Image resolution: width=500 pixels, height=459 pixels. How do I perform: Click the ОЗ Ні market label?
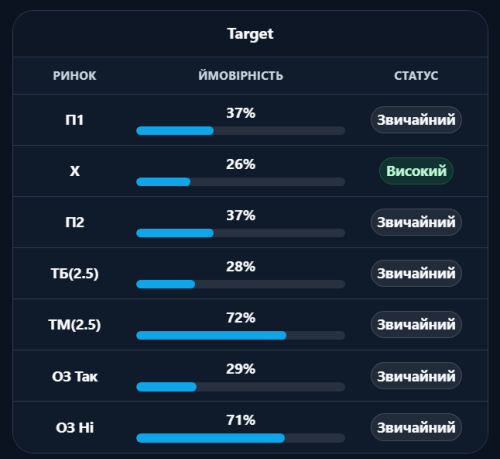coord(75,428)
